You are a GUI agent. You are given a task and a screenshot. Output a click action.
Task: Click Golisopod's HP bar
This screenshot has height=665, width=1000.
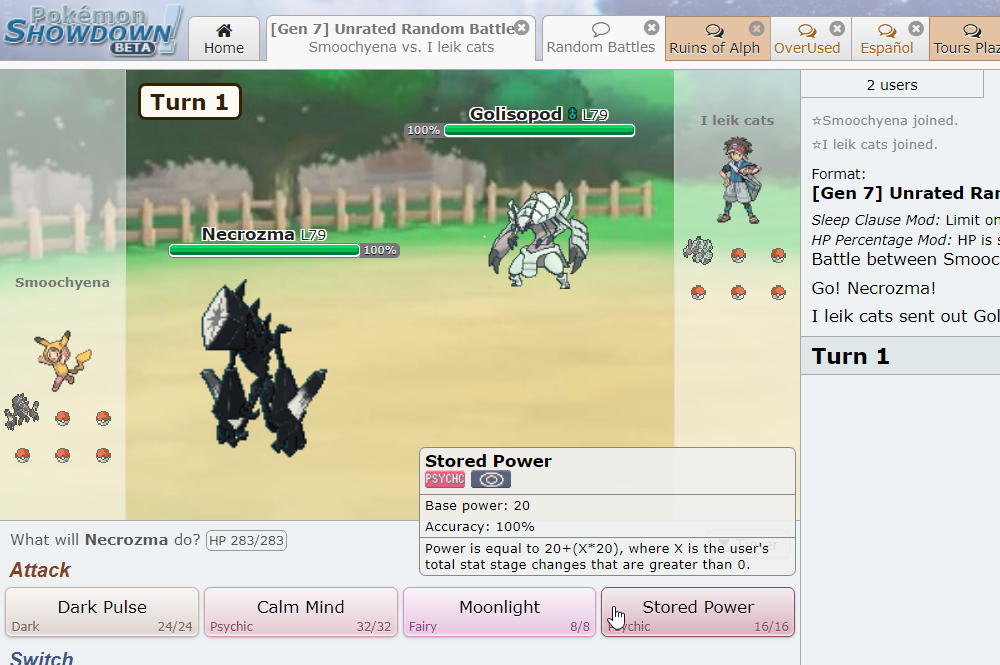[540, 130]
